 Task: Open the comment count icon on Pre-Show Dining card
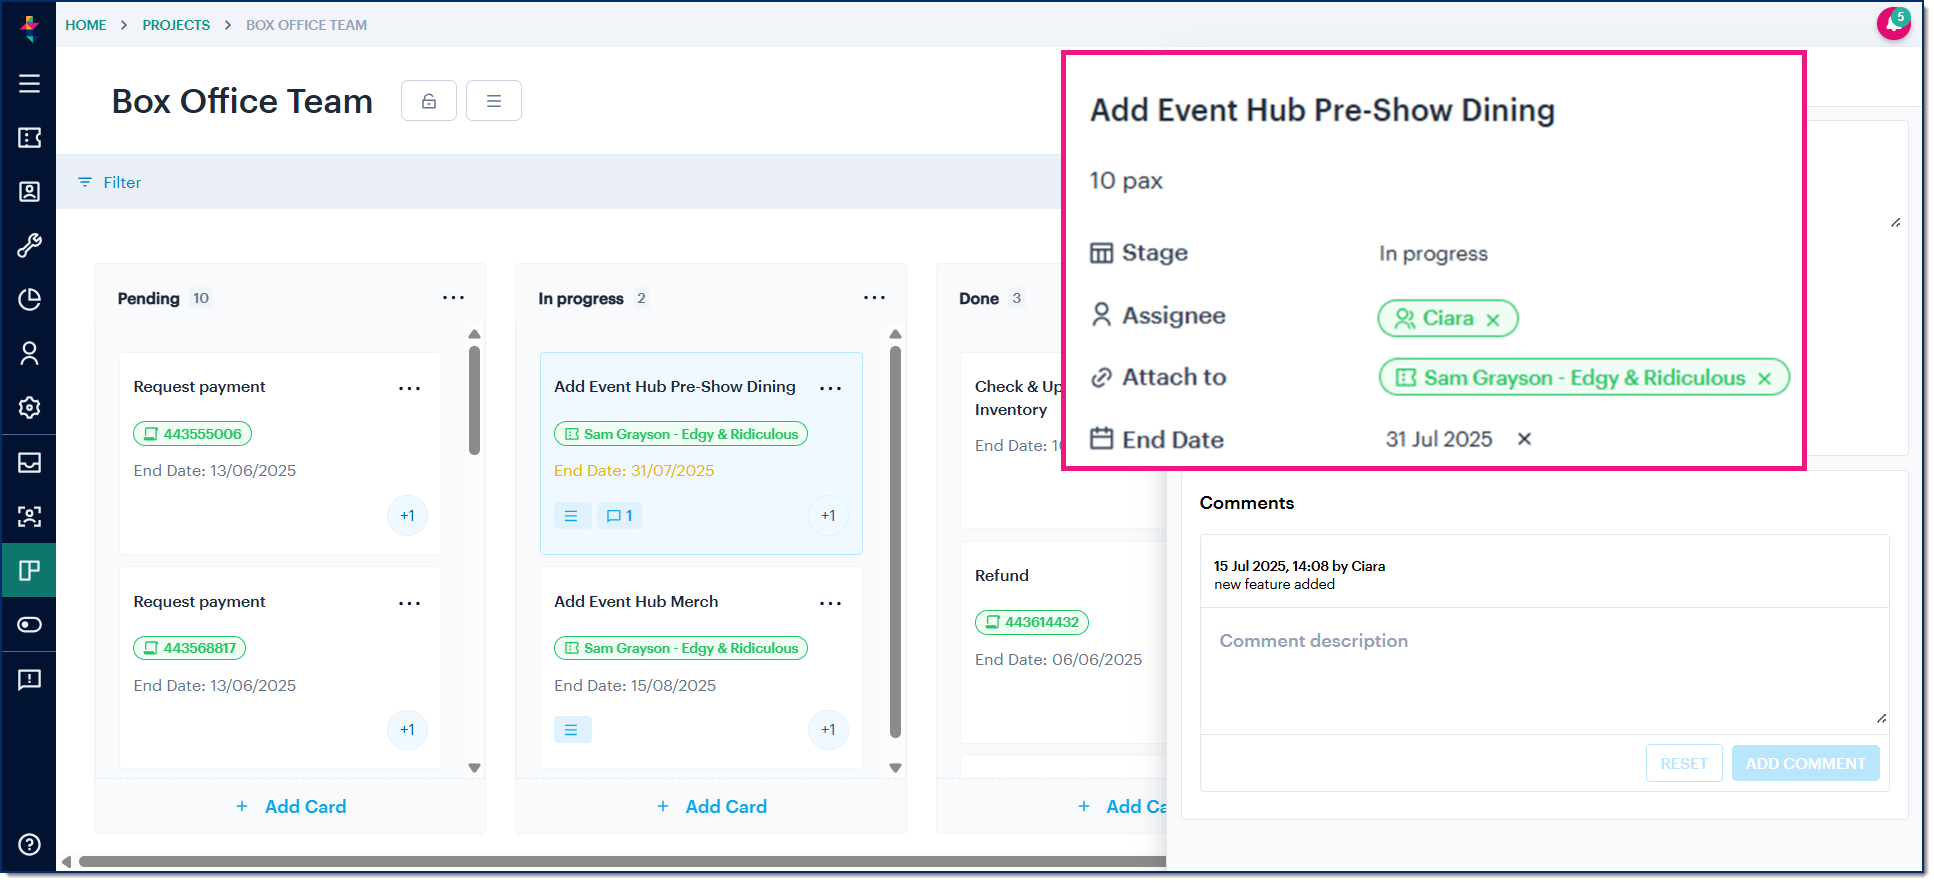(x=620, y=516)
